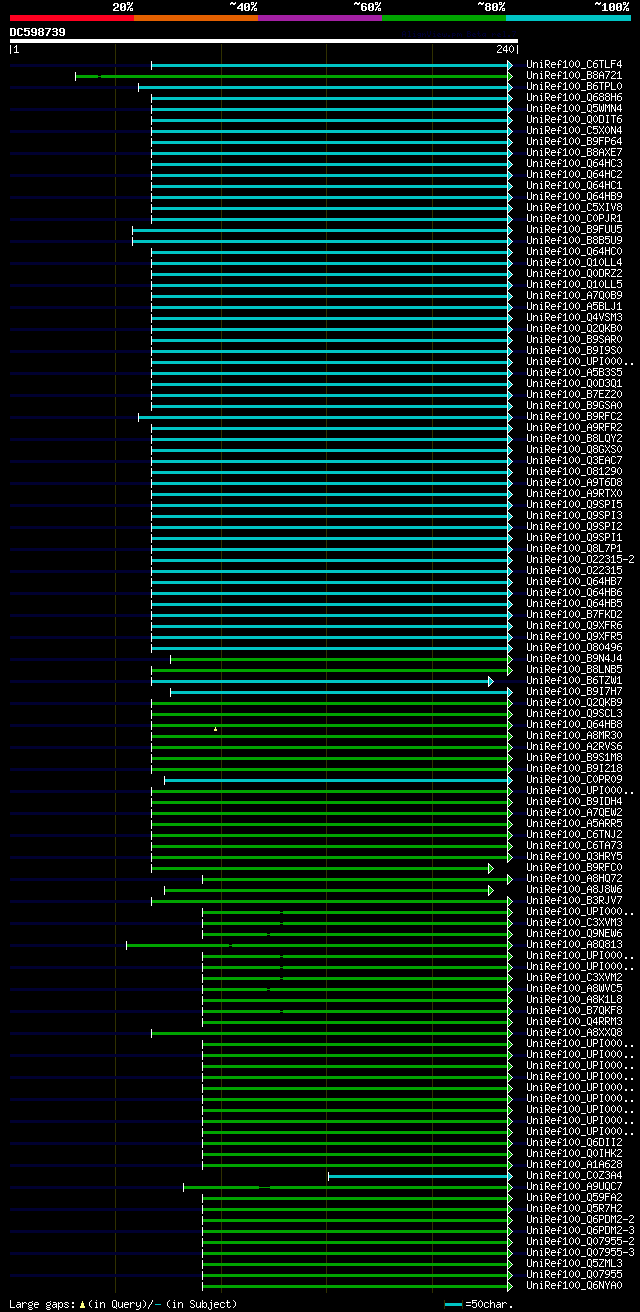The width and height of the screenshot is (640, 1312).
Task: Select the UniRef100_A9UQC7 label
Action: pos(574,1187)
